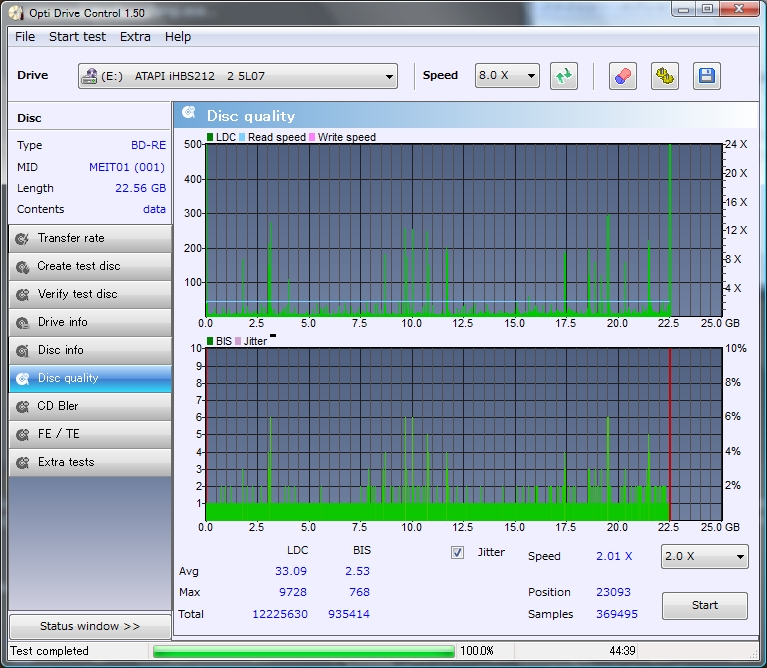Switch to FE / TE test

[x=89, y=434]
